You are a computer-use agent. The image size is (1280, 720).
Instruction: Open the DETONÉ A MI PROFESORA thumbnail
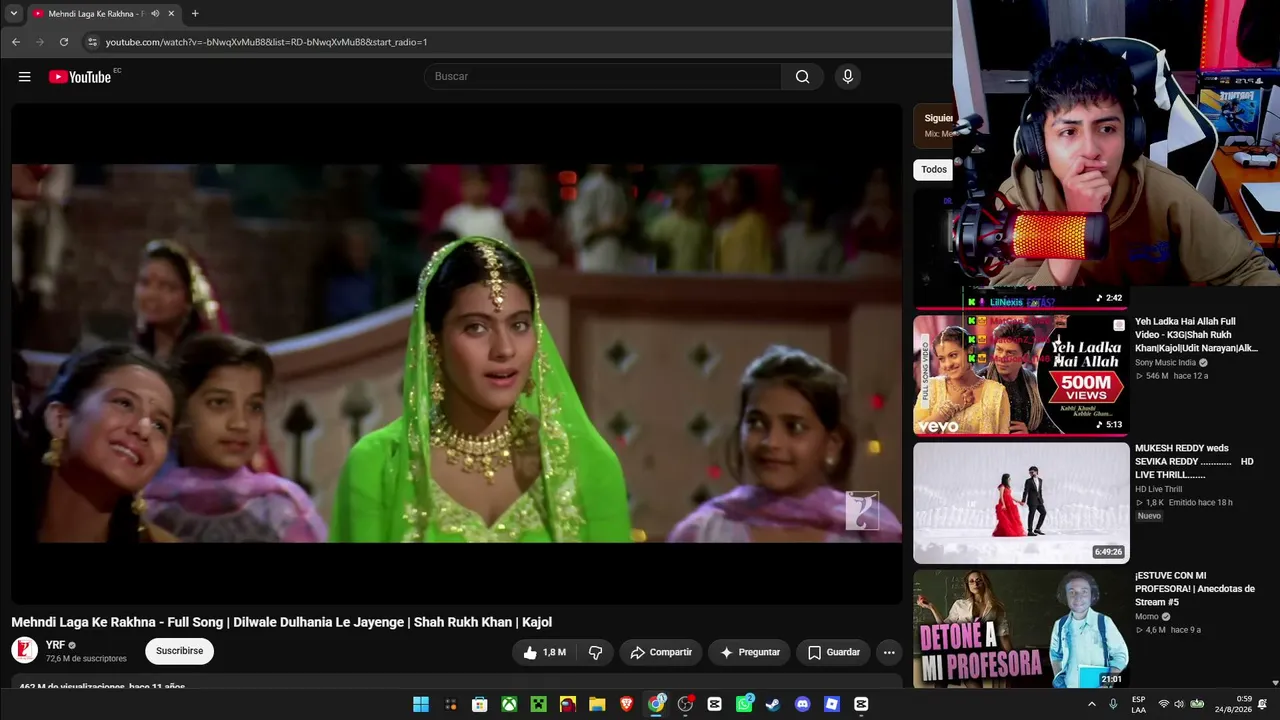coord(1021,629)
